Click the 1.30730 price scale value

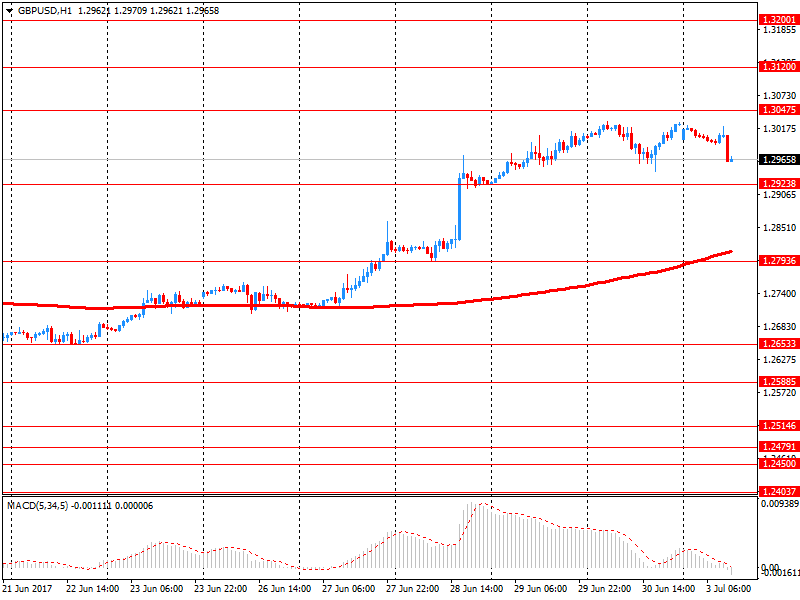pos(779,95)
